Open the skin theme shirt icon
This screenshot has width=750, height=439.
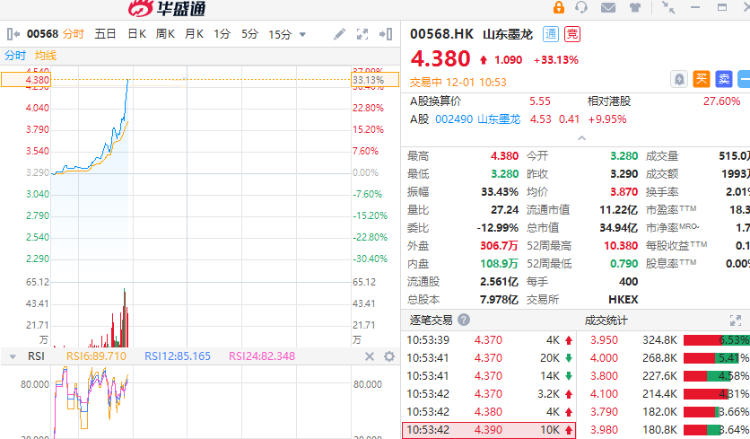click(635, 8)
